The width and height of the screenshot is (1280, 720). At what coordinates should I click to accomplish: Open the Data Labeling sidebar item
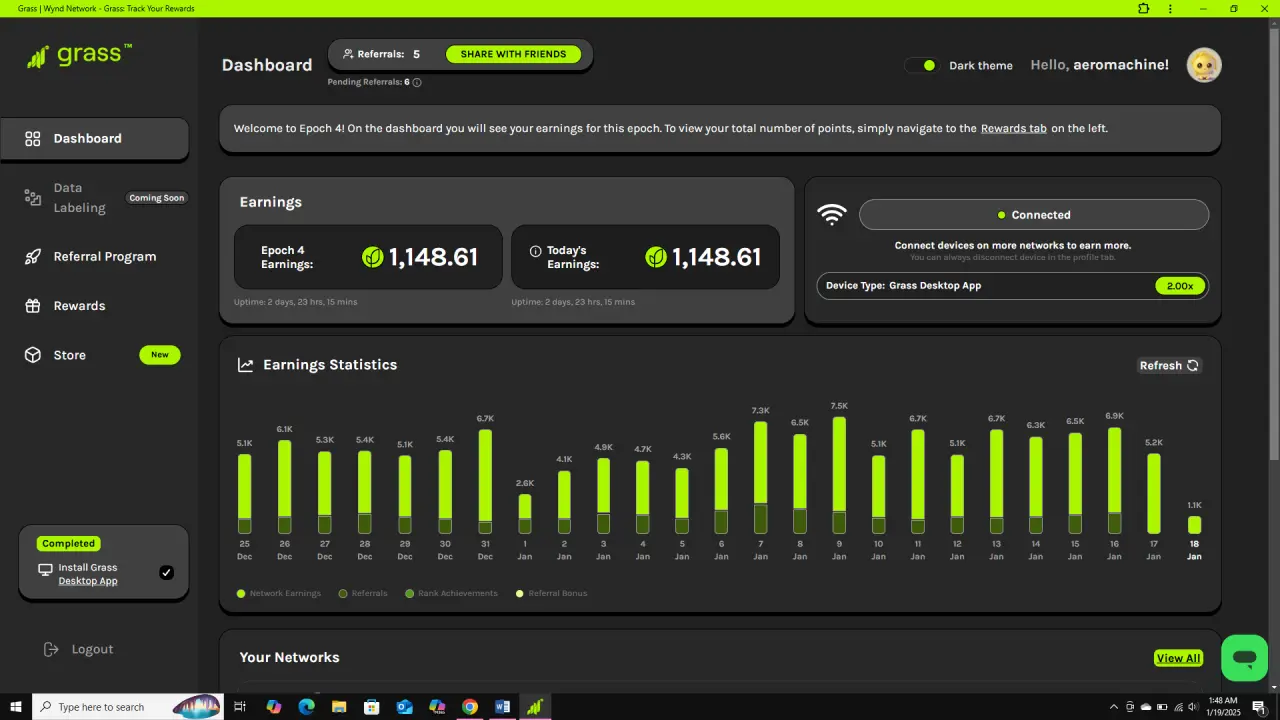point(94,198)
